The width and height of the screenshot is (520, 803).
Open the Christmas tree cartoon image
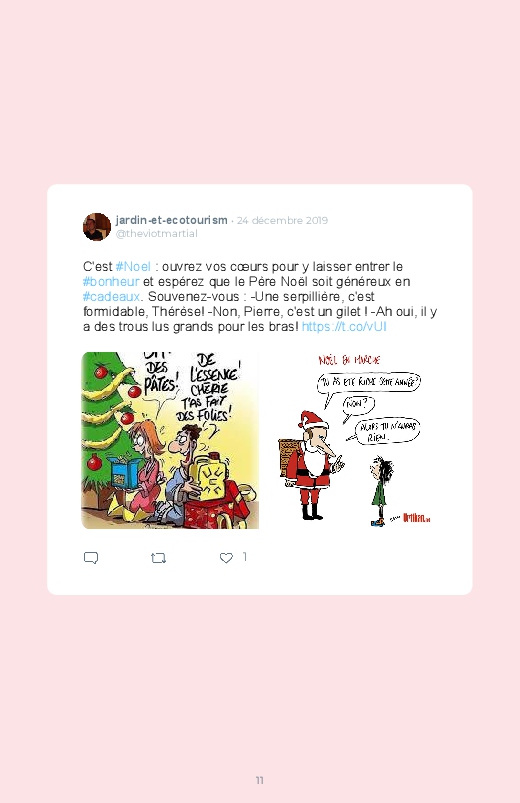tap(170, 440)
